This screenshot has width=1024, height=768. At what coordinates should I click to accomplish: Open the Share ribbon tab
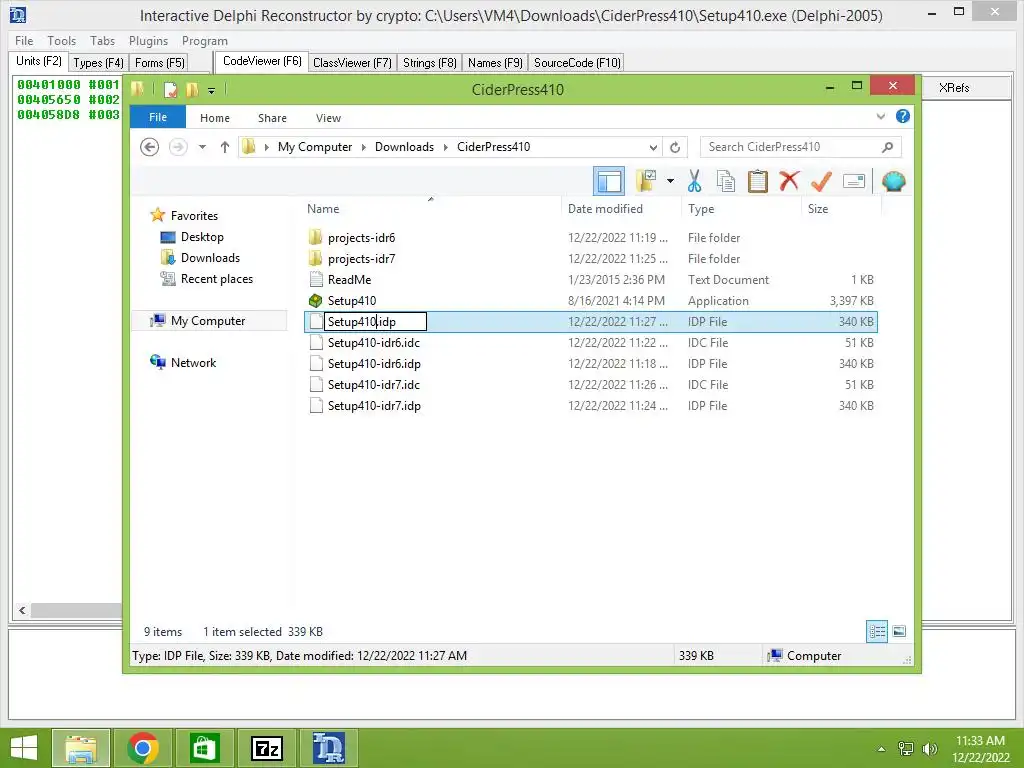272,118
